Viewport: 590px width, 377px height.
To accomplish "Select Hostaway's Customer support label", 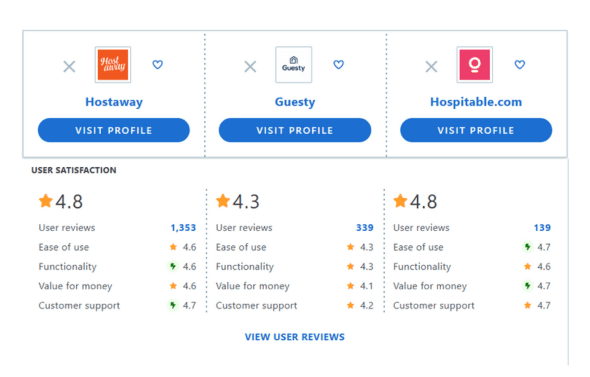I will pyautogui.click(x=79, y=306).
